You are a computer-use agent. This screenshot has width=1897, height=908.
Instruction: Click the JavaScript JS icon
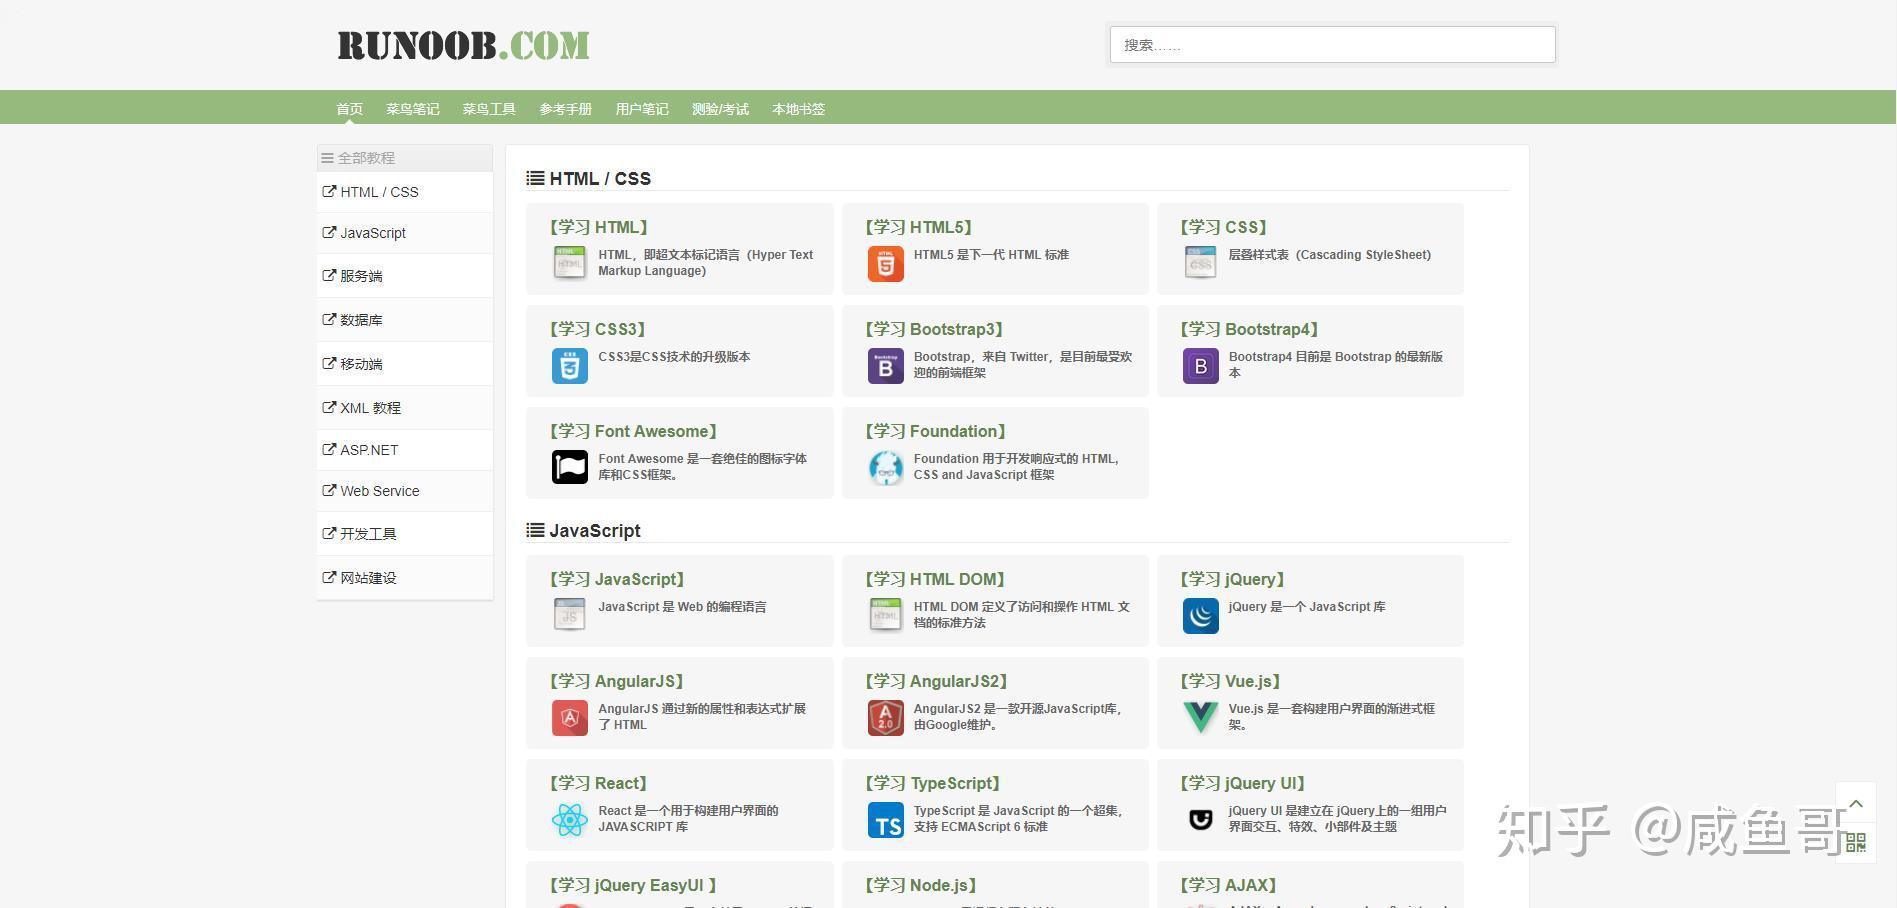pyautogui.click(x=570, y=615)
